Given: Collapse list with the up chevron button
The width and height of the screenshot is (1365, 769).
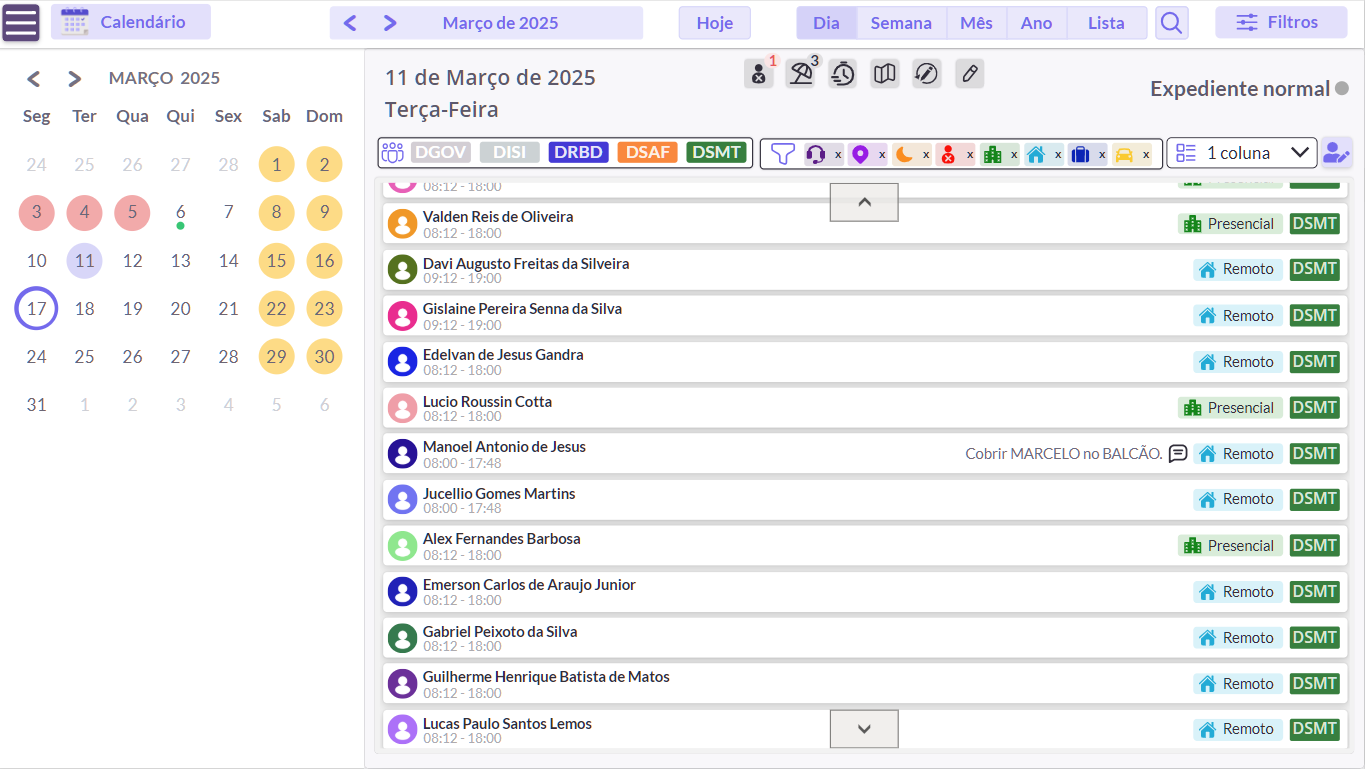Looking at the screenshot, I should (864, 202).
